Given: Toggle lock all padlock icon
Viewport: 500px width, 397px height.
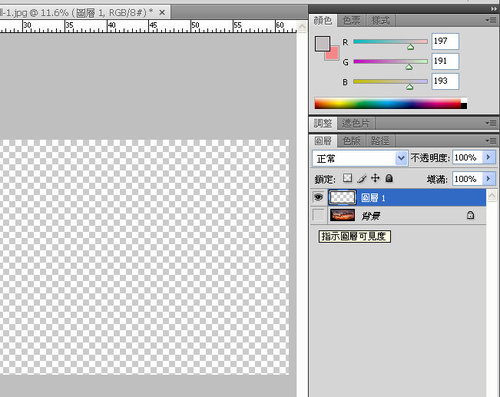Looking at the screenshot, I should (389, 178).
